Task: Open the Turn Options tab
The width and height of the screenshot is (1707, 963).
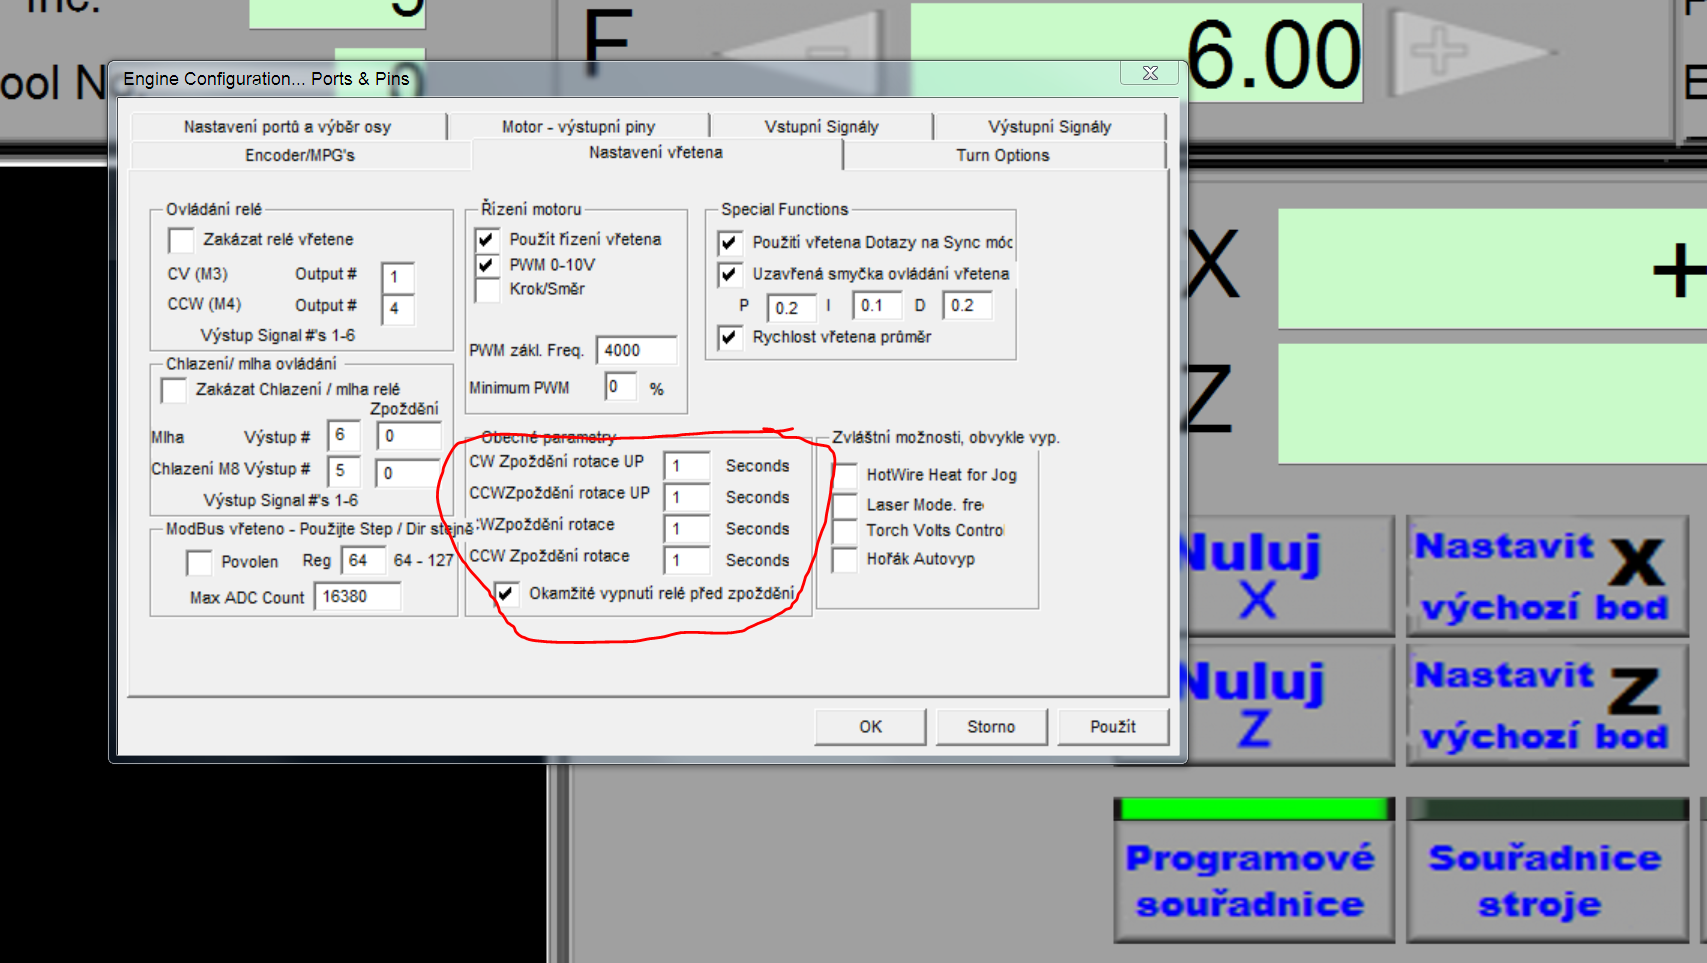Action: [x=1002, y=155]
